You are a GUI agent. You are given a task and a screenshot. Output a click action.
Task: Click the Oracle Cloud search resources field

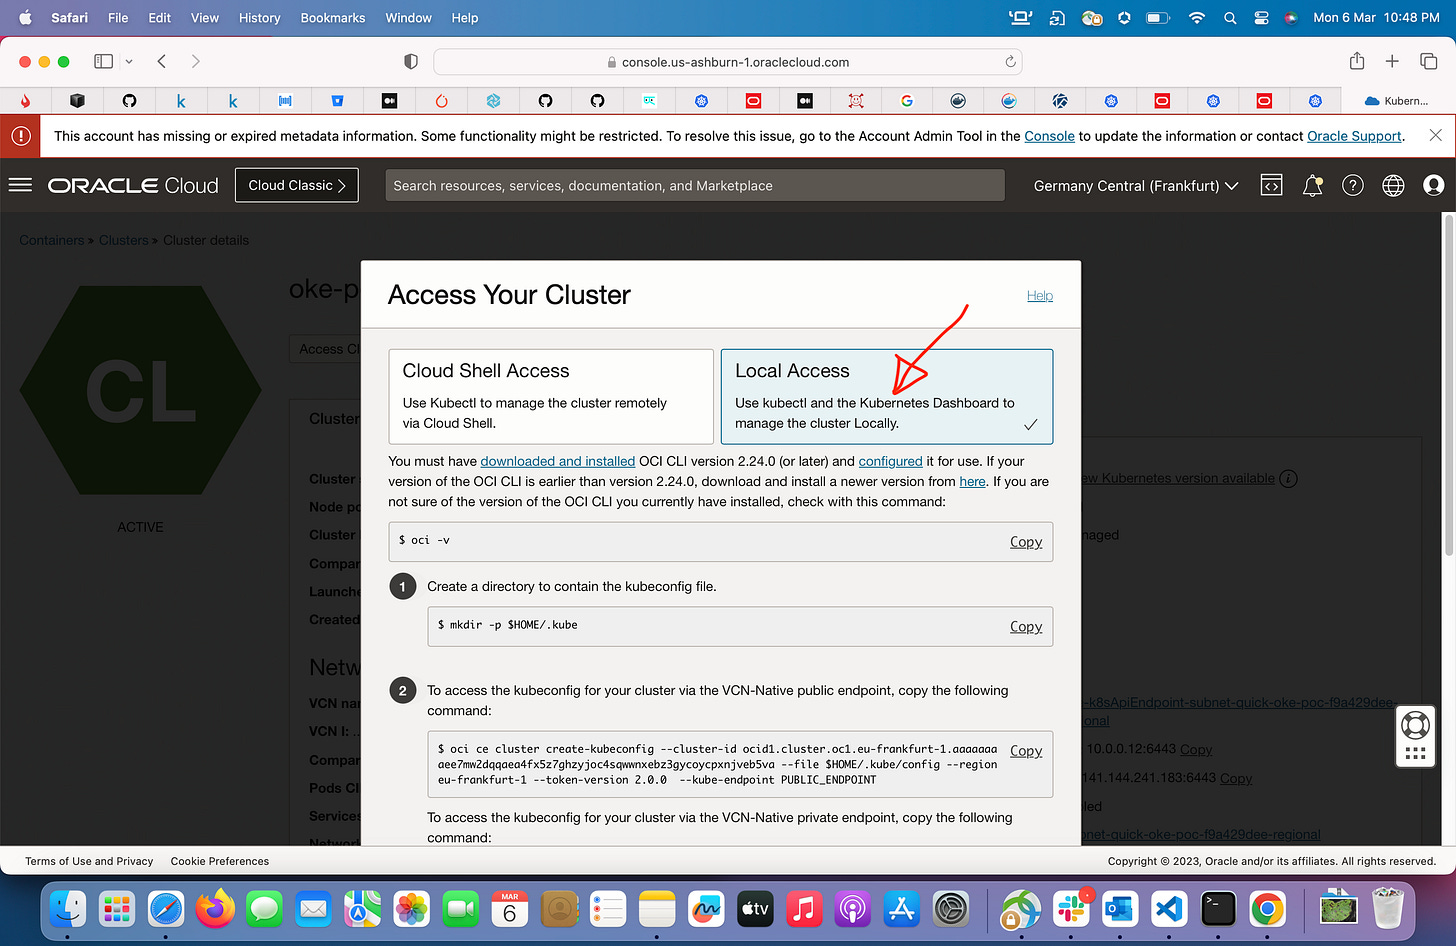[x=695, y=185]
